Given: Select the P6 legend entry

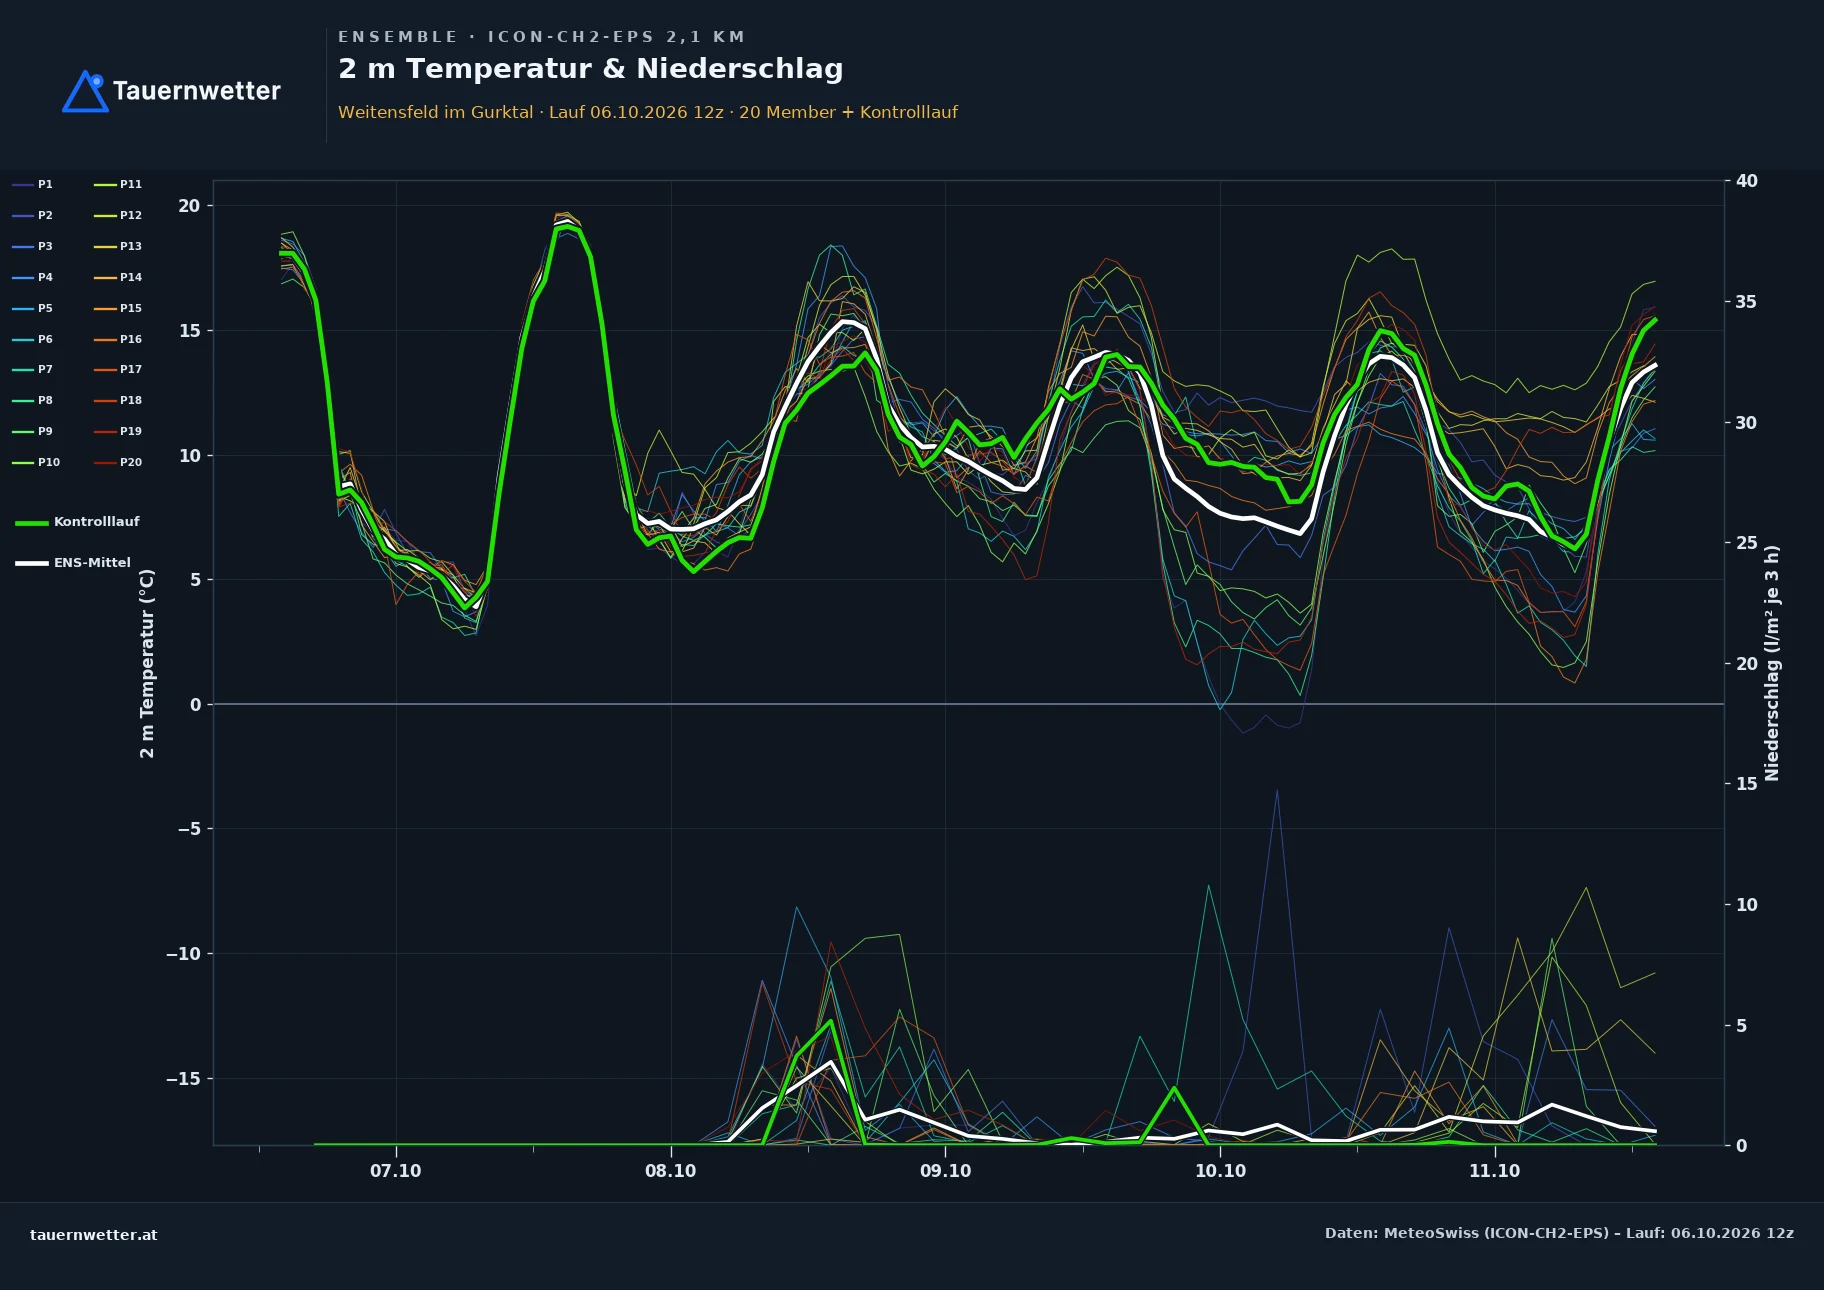Looking at the screenshot, I should [x=33, y=339].
